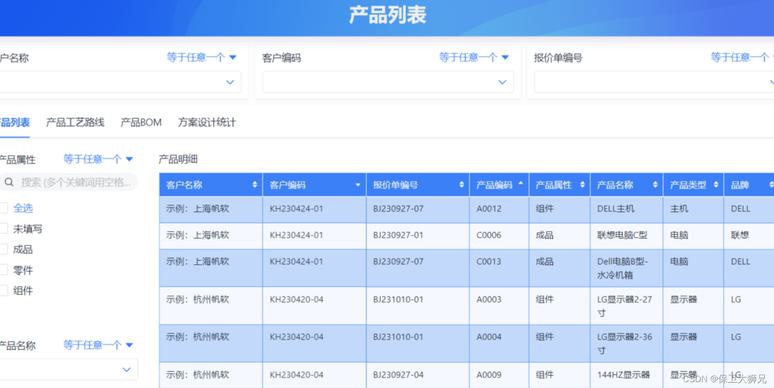Tick the 成品 checkbox
Image resolution: width=774 pixels, height=388 pixels.
point(3,249)
